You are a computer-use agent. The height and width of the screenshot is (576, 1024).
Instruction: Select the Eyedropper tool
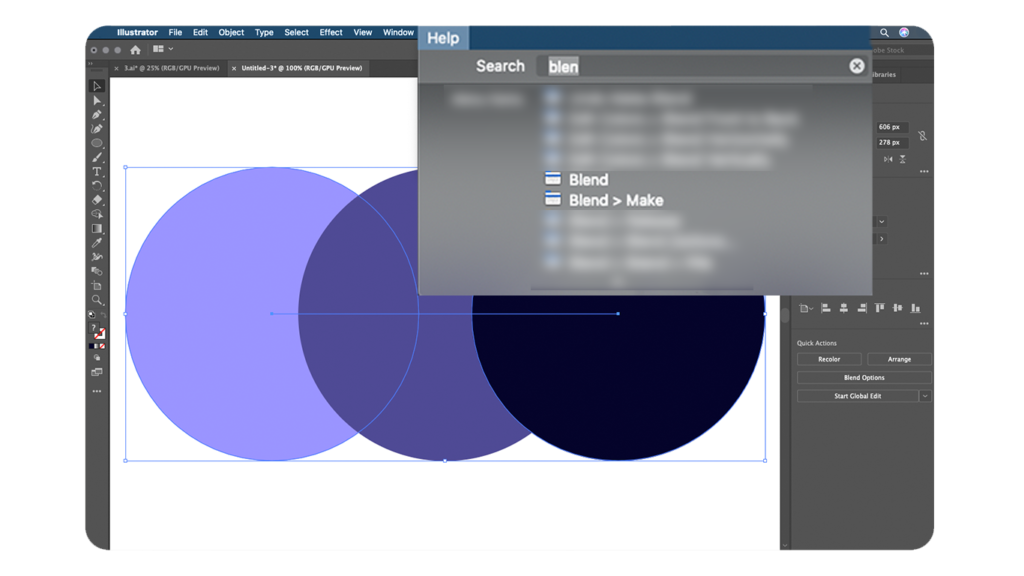pos(97,243)
